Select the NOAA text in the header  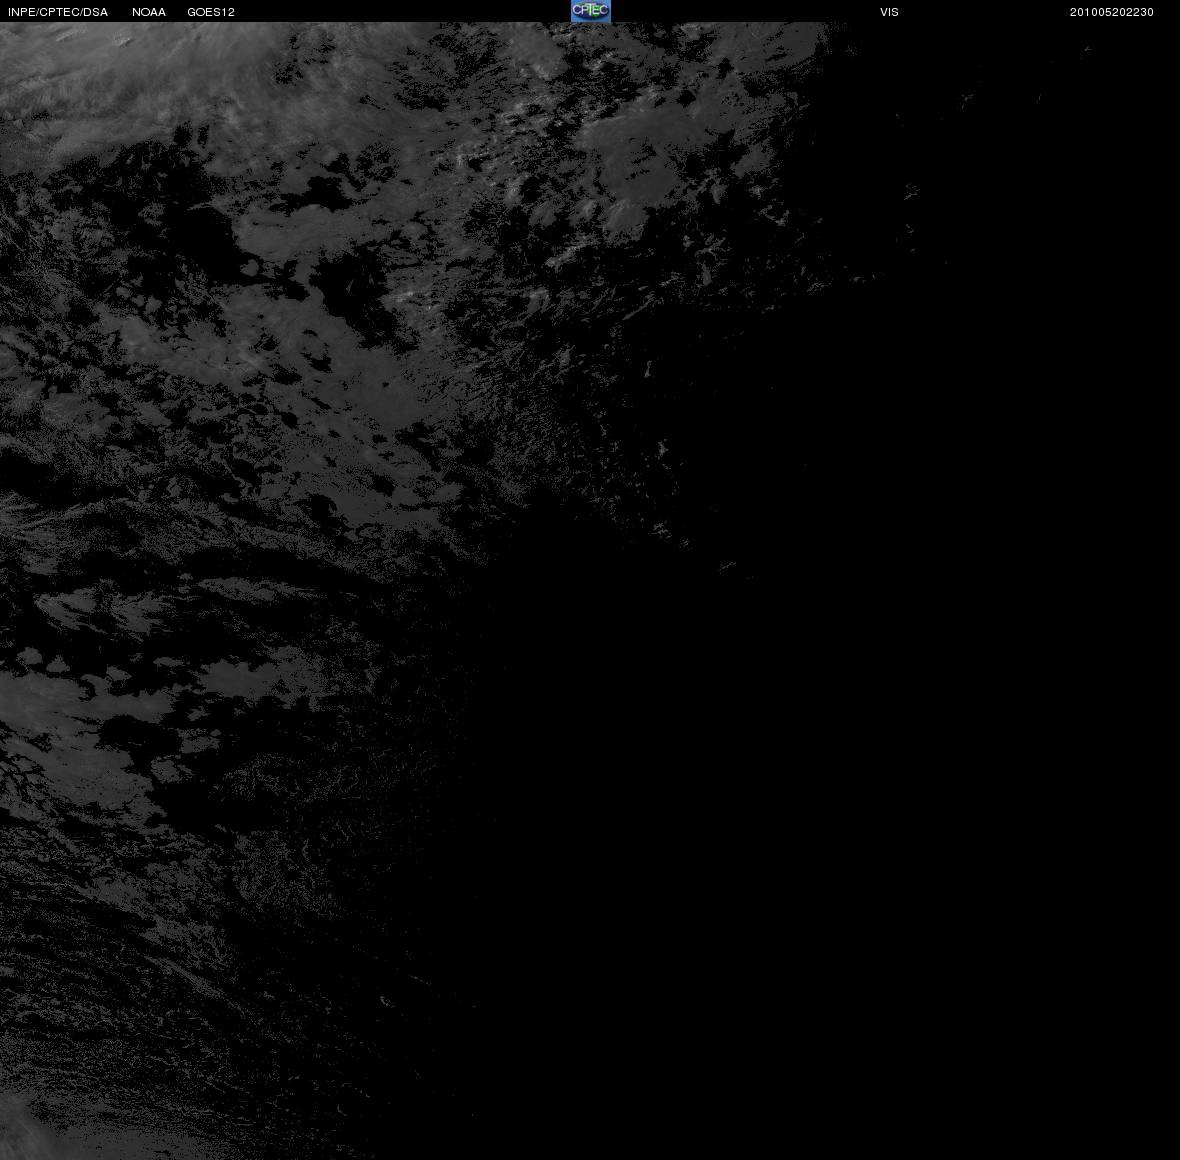tap(149, 12)
